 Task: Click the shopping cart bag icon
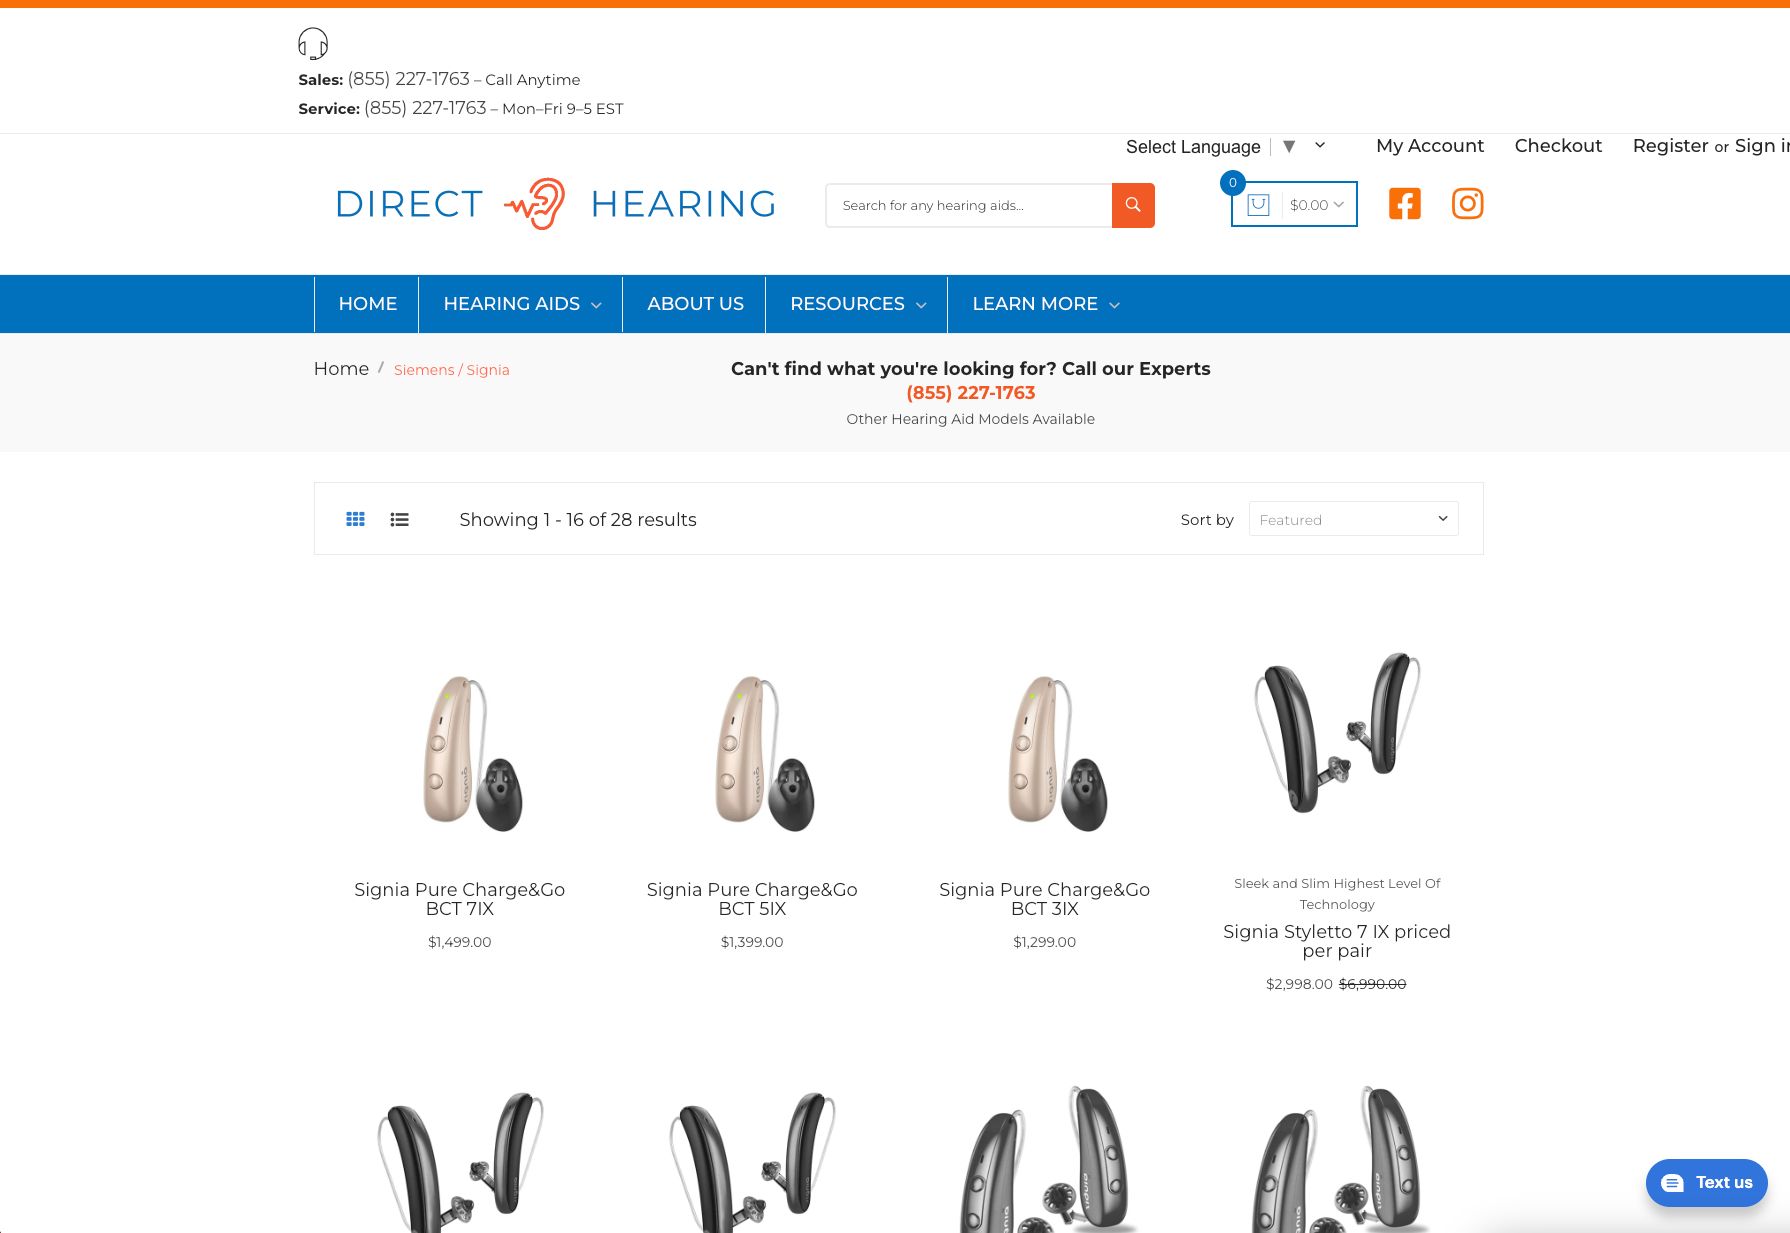(x=1258, y=204)
